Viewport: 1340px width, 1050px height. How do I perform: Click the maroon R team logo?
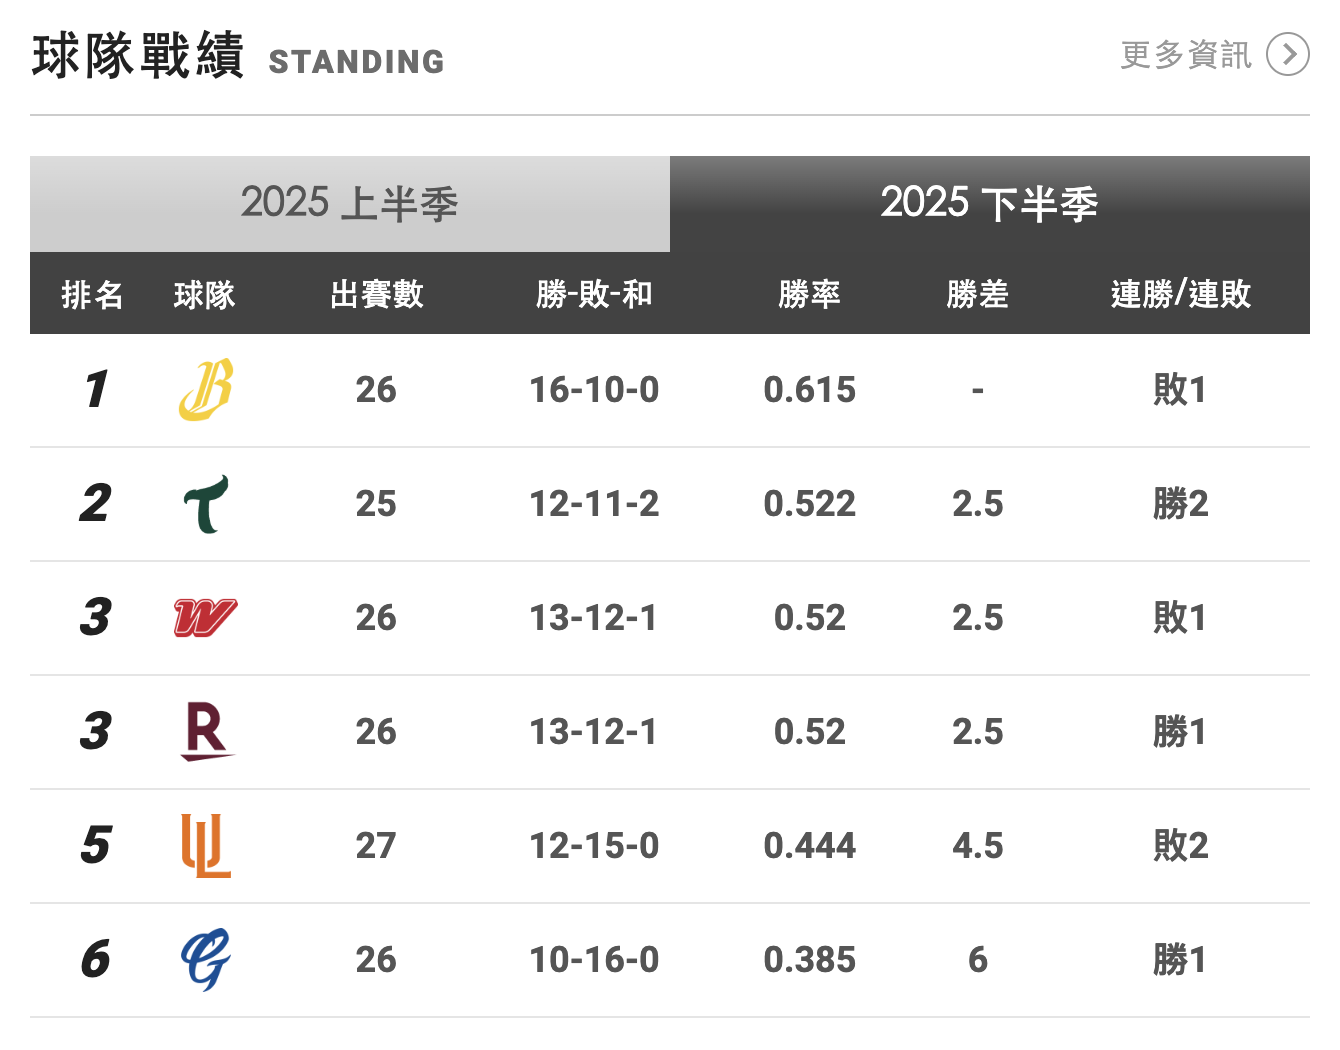click(206, 731)
